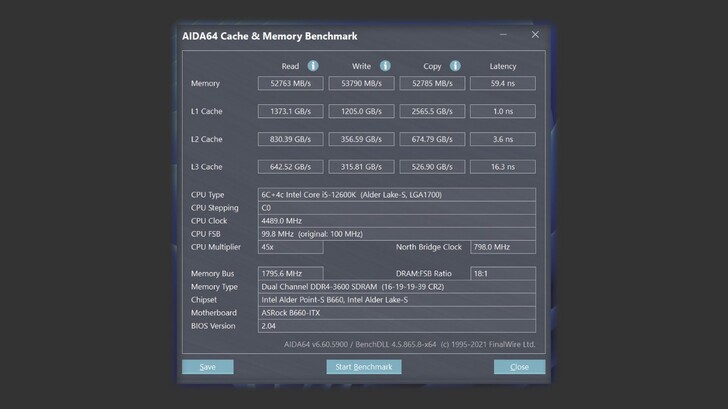Click CPU Clock field 4489.0 MHz
The image size is (728, 409).
[397, 221]
